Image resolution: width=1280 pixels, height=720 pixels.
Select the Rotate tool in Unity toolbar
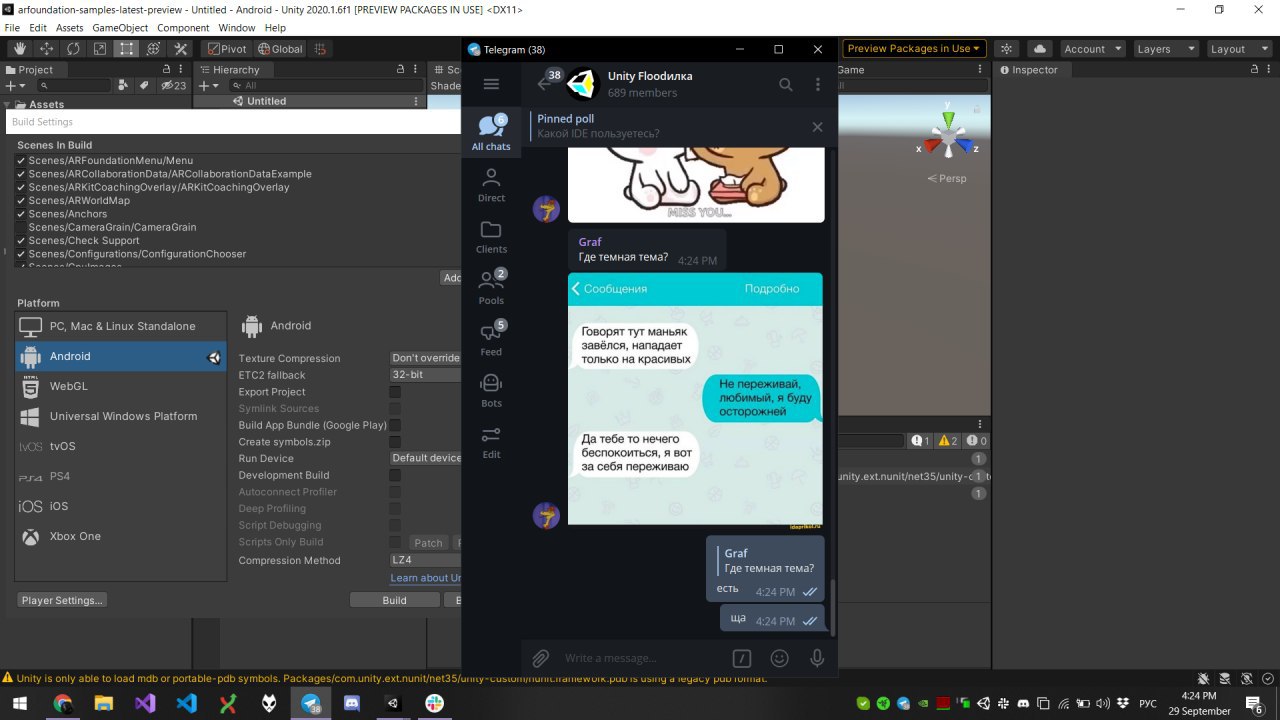73,48
